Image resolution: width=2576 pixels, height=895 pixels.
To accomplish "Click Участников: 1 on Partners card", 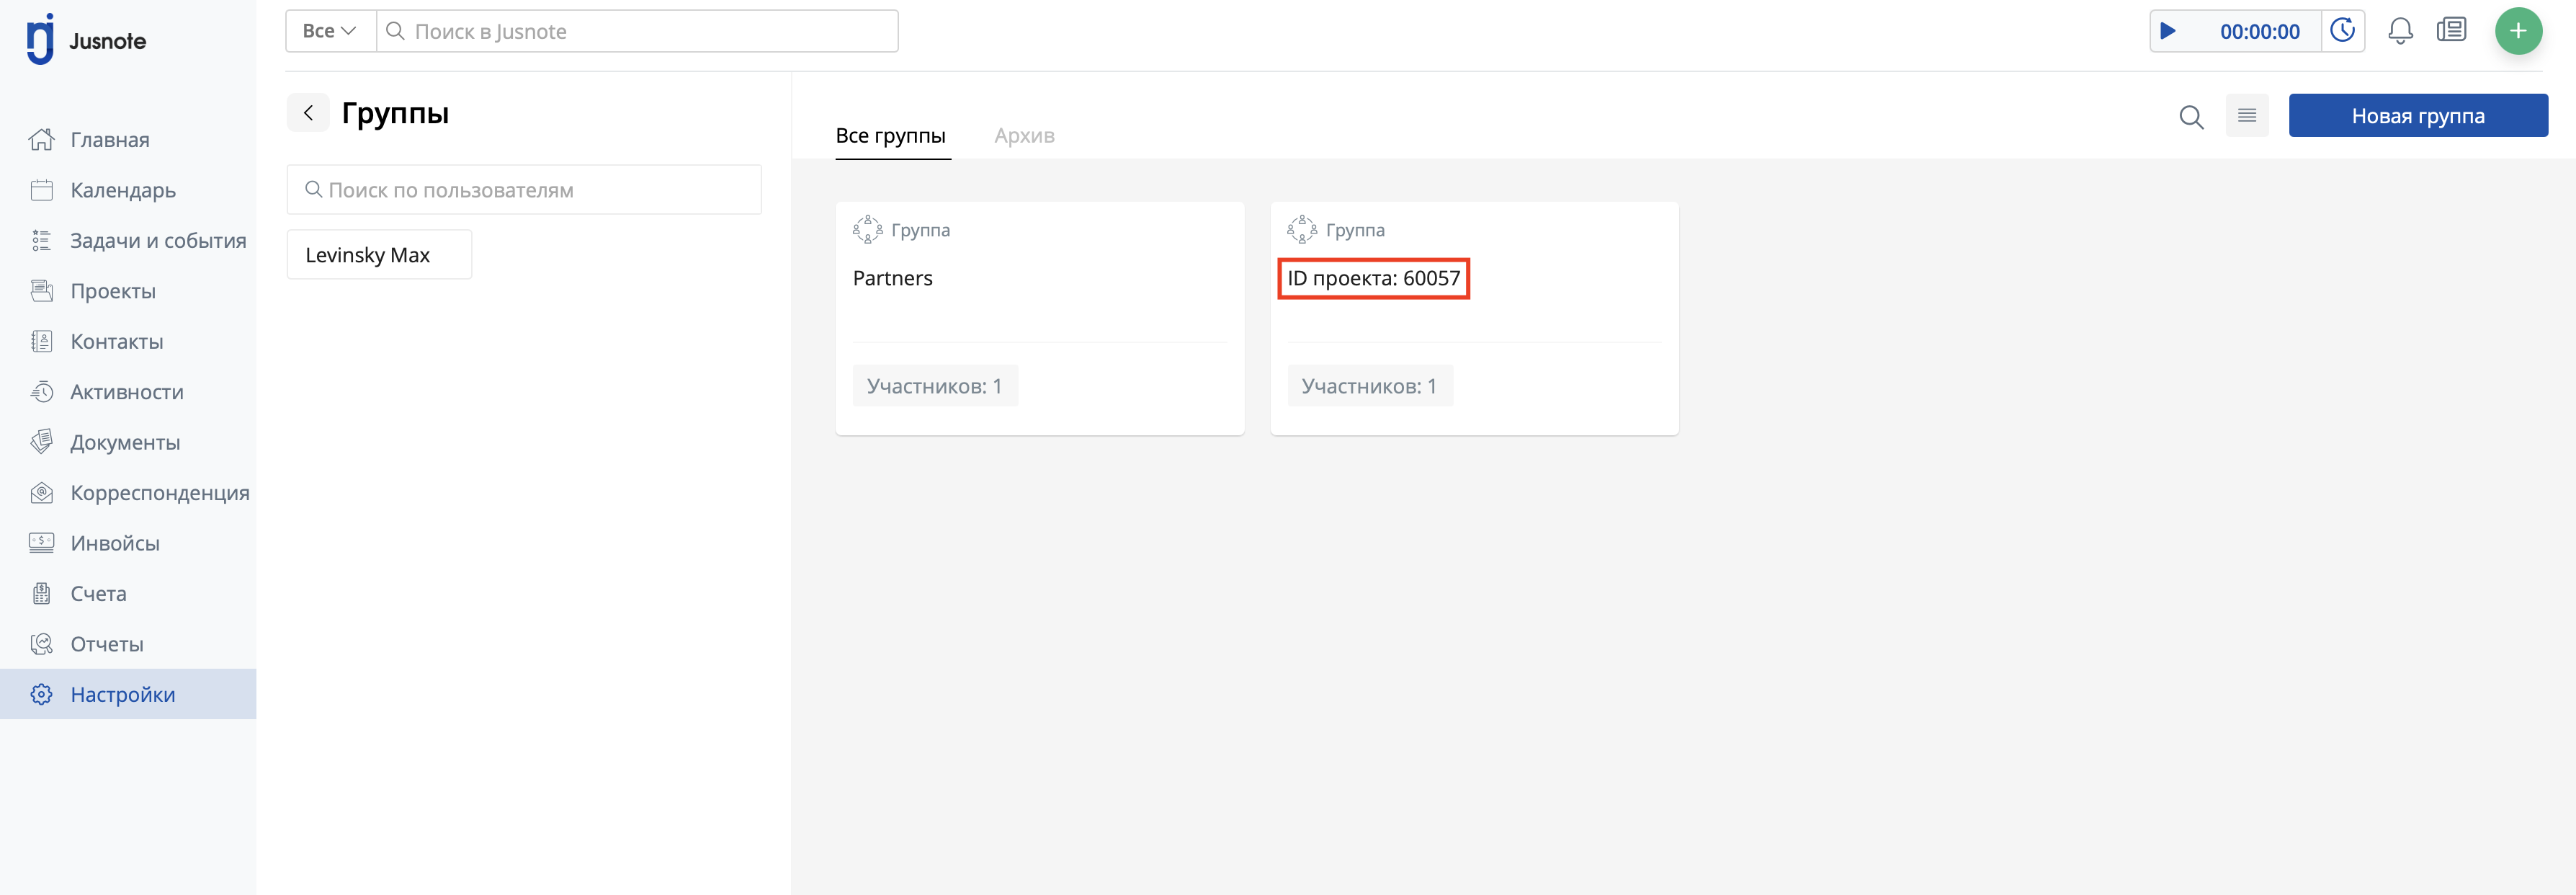I will point(934,386).
